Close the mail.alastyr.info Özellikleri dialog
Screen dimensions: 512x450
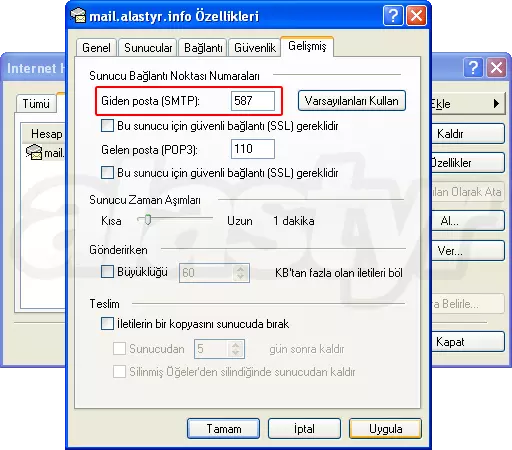click(x=416, y=15)
